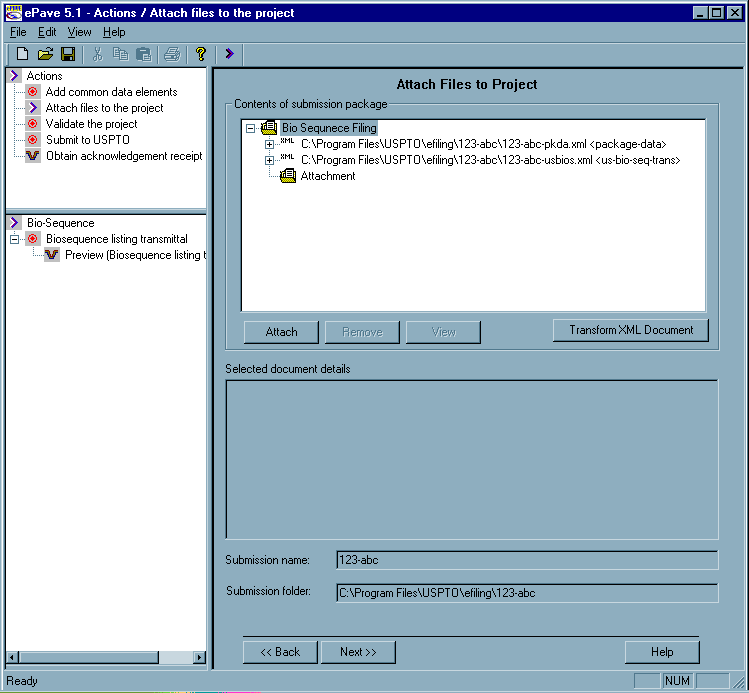Select Add common data elements action
Viewport: 749px width, 693px height.
[x=111, y=92]
